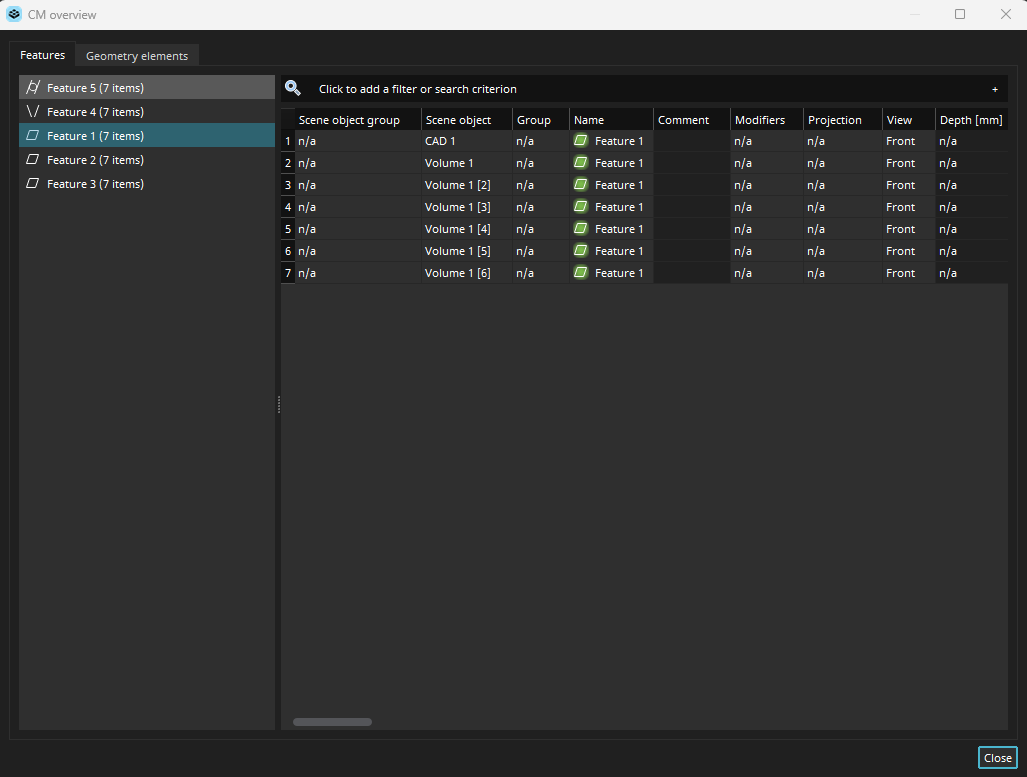Select Feature 1 (7 items) in list
Image resolution: width=1027 pixels, height=777 pixels.
[x=95, y=136]
